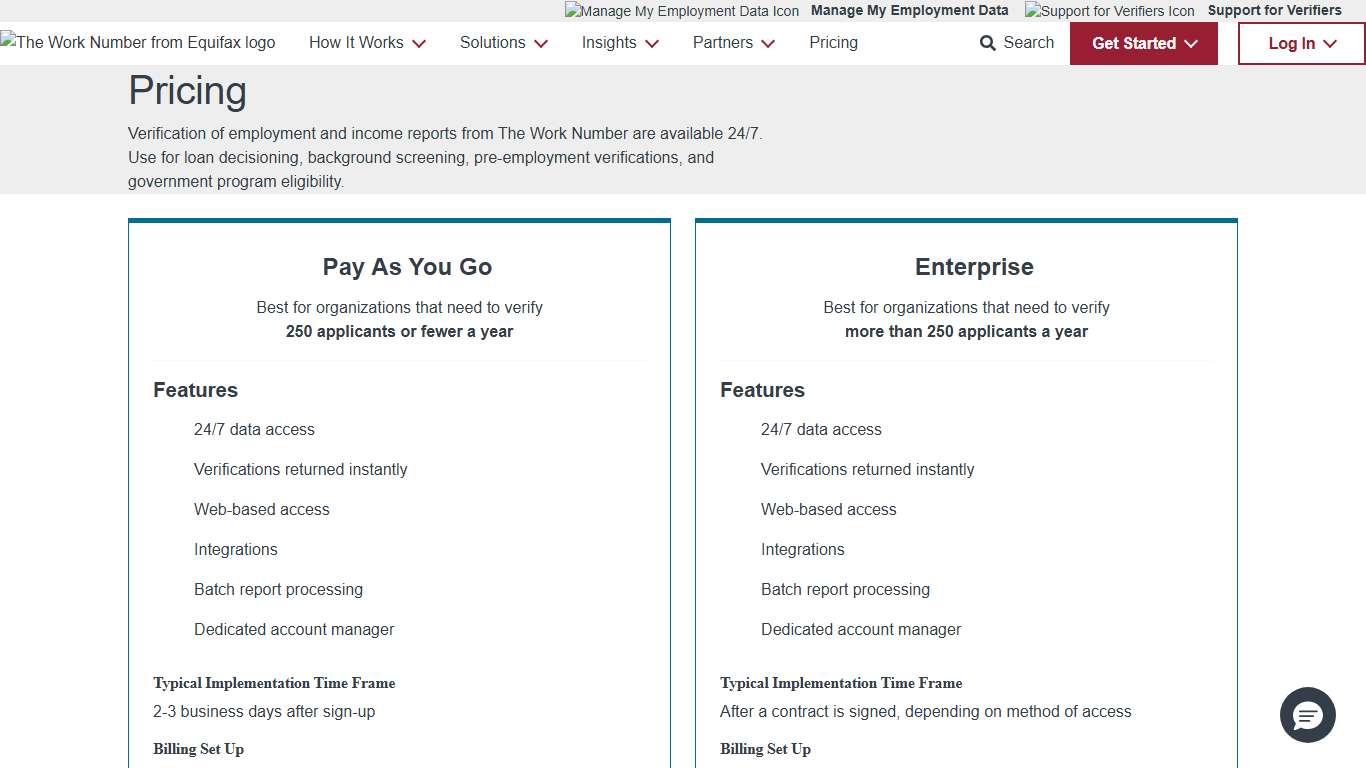The height and width of the screenshot is (768, 1366).
Task: Navigate to the Solutions menu
Action: click(493, 43)
